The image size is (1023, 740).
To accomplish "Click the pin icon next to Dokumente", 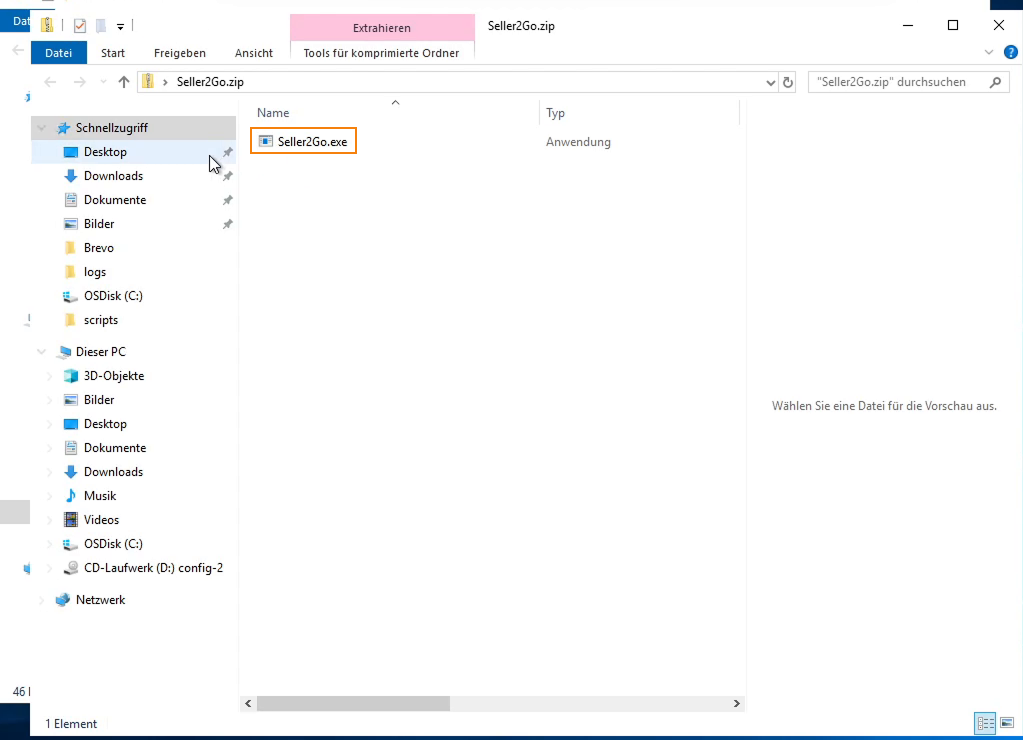I will click(x=227, y=200).
